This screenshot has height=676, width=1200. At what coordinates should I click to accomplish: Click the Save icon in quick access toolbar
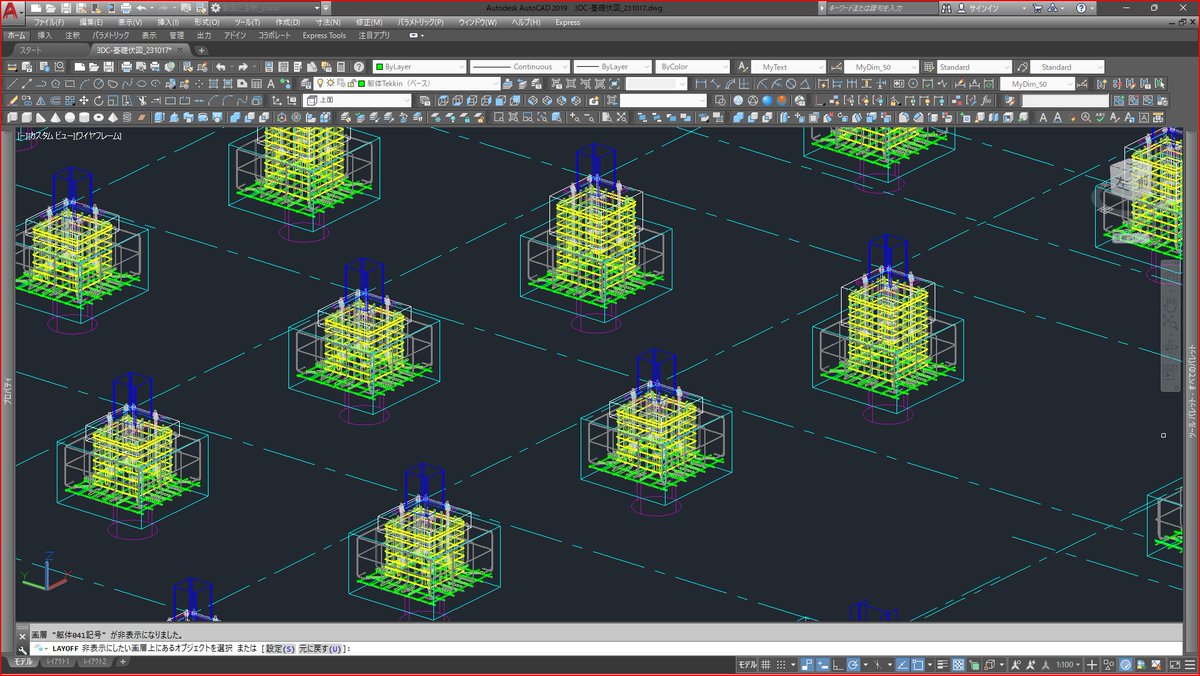click(x=65, y=8)
